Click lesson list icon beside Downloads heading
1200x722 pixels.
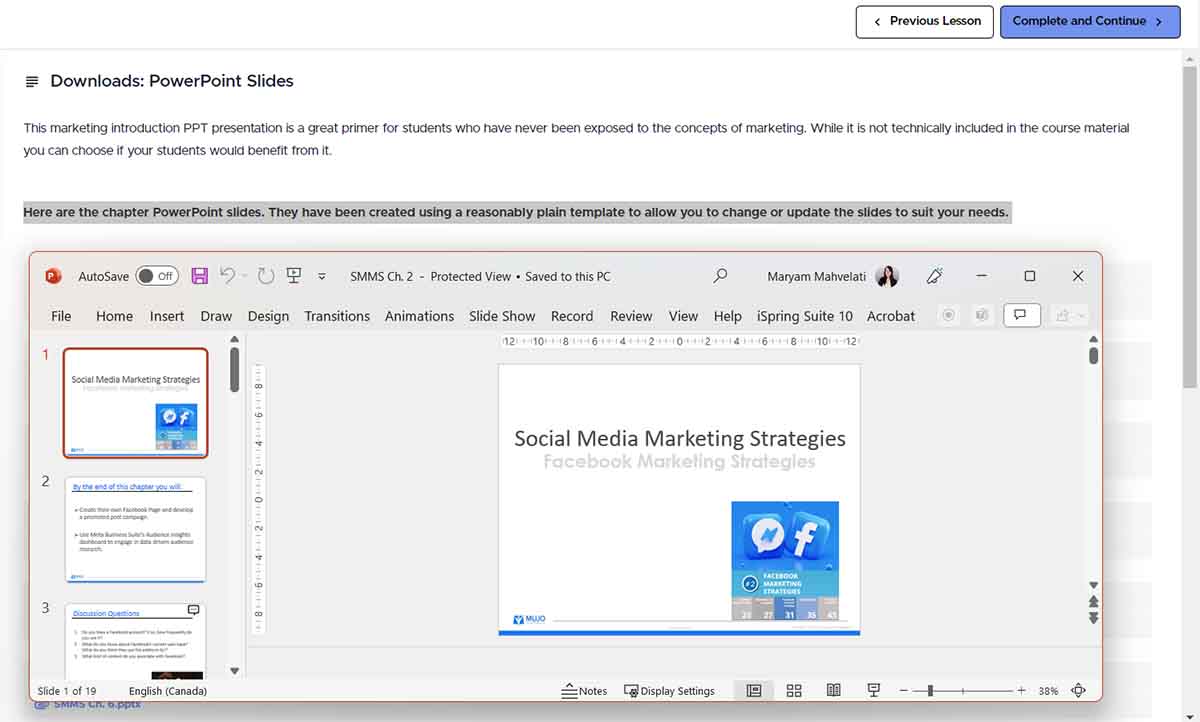click(33, 81)
